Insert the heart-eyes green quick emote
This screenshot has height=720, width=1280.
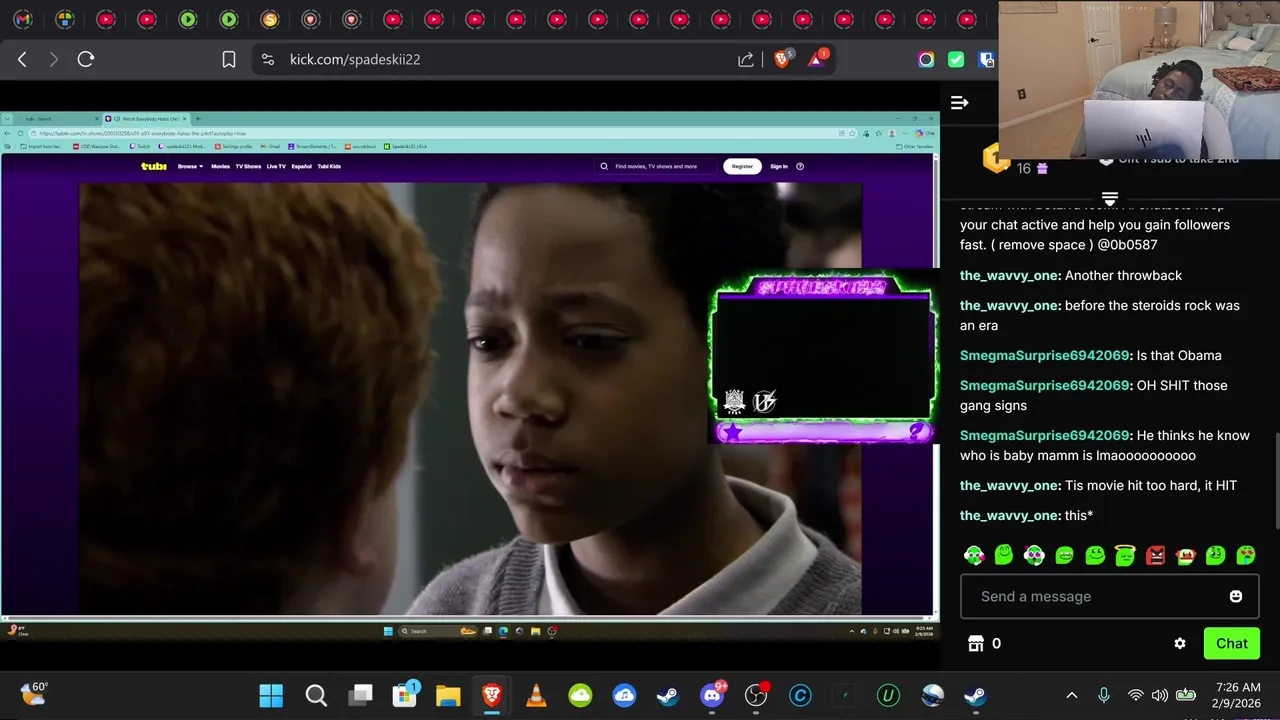[x=1246, y=555]
